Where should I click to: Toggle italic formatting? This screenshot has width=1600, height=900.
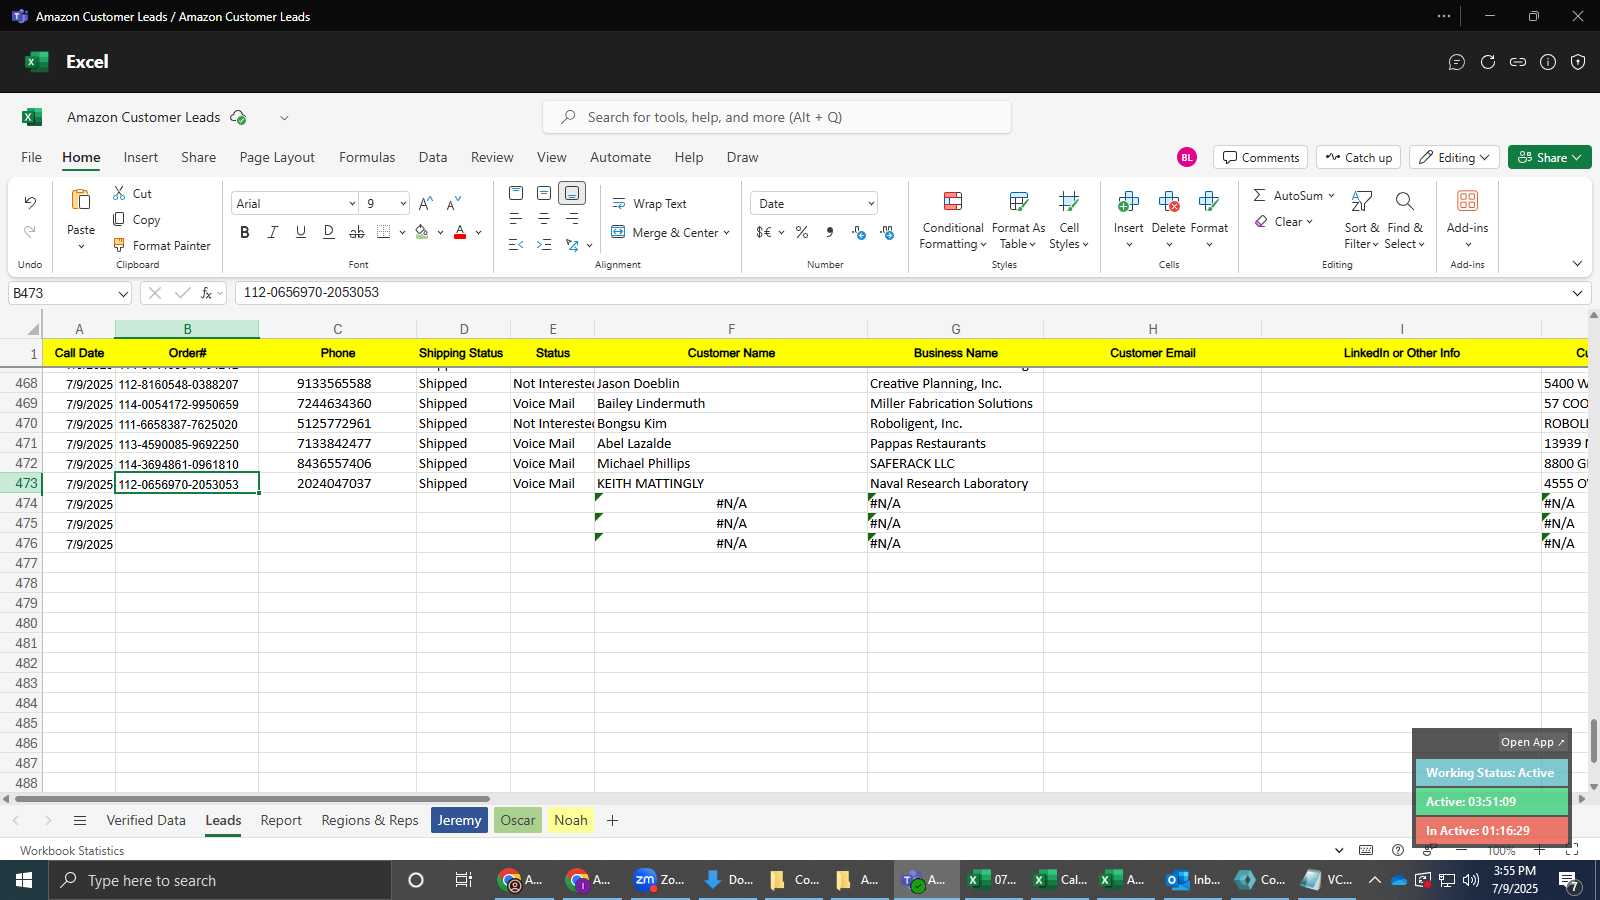(x=272, y=233)
